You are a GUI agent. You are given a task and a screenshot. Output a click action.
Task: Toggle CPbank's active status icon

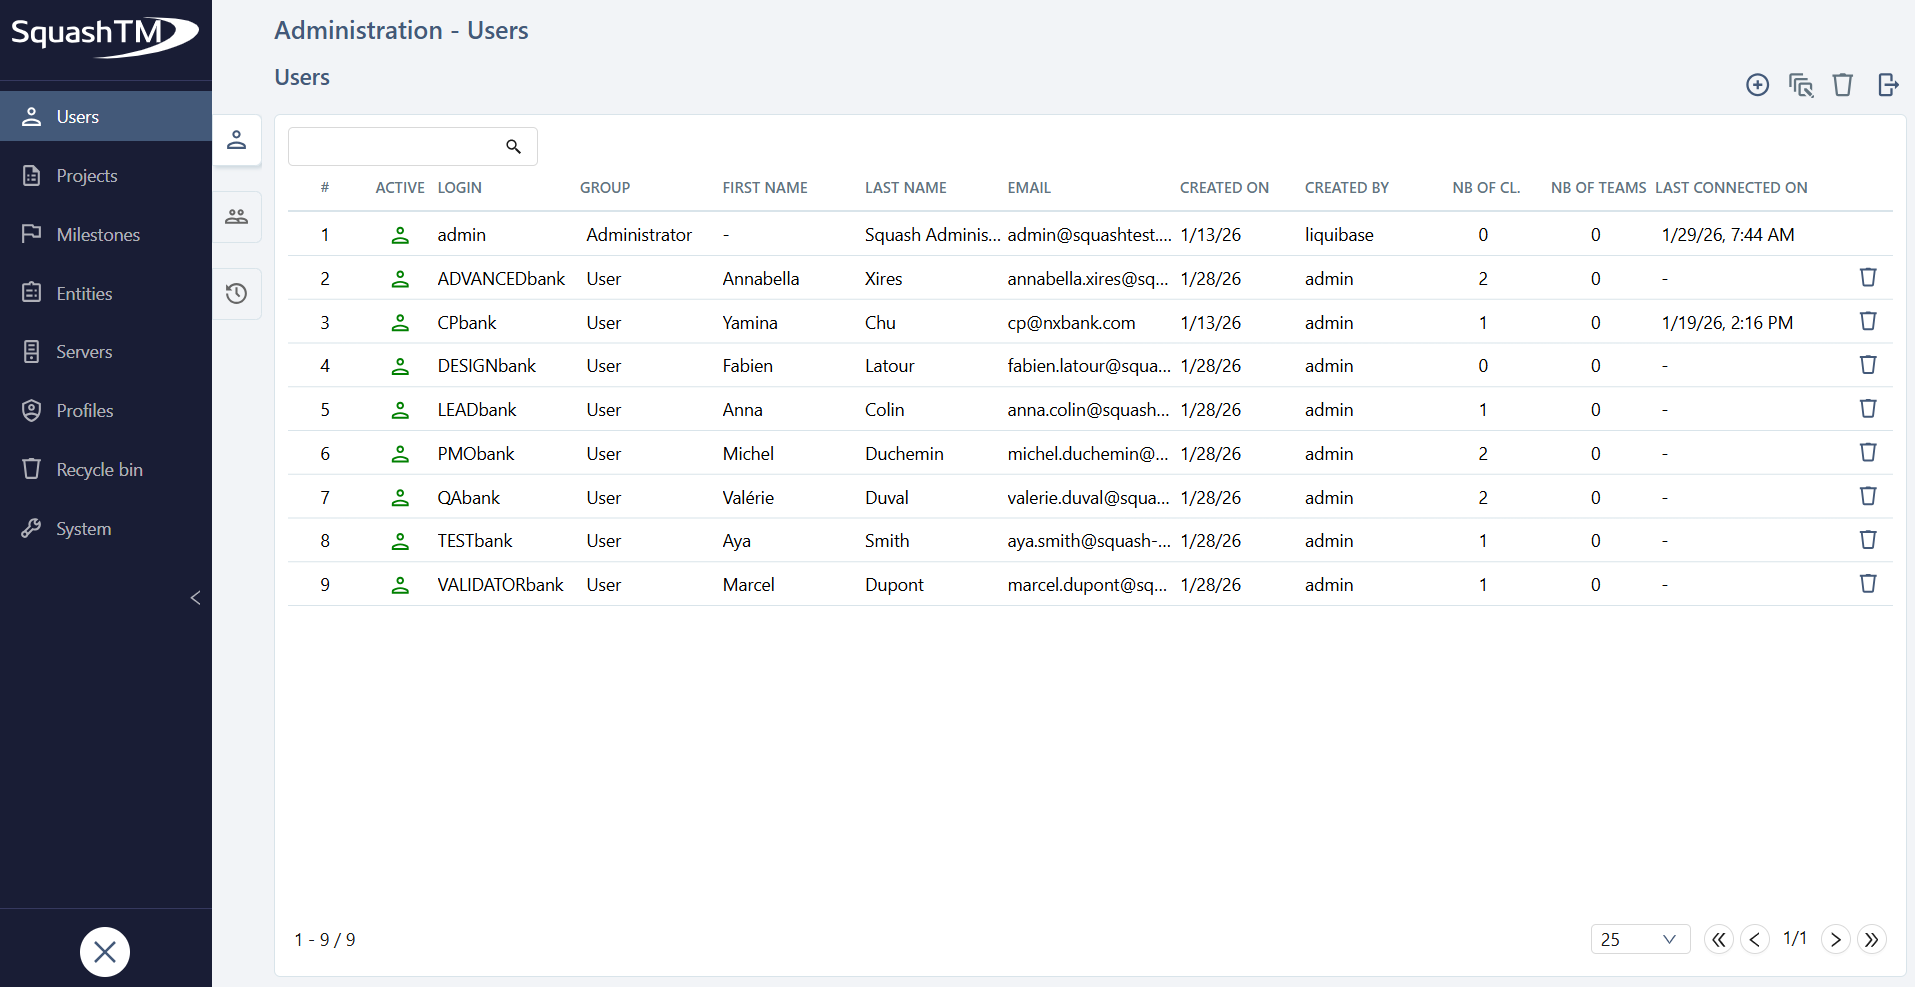401,323
